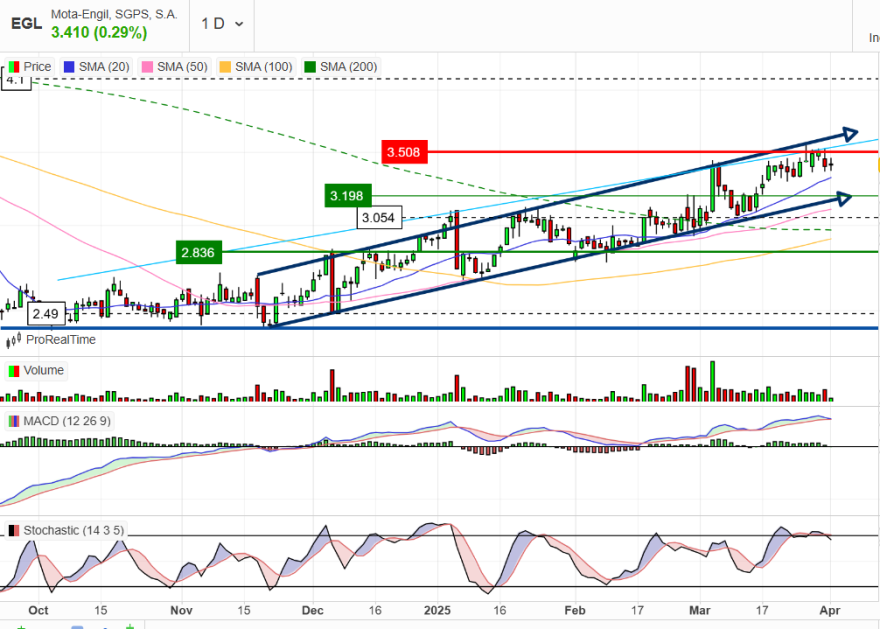Image resolution: width=880 pixels, height=629 pixels.
Task: Open the 1 D timeframe dropdown
Action: coord(222,24)
